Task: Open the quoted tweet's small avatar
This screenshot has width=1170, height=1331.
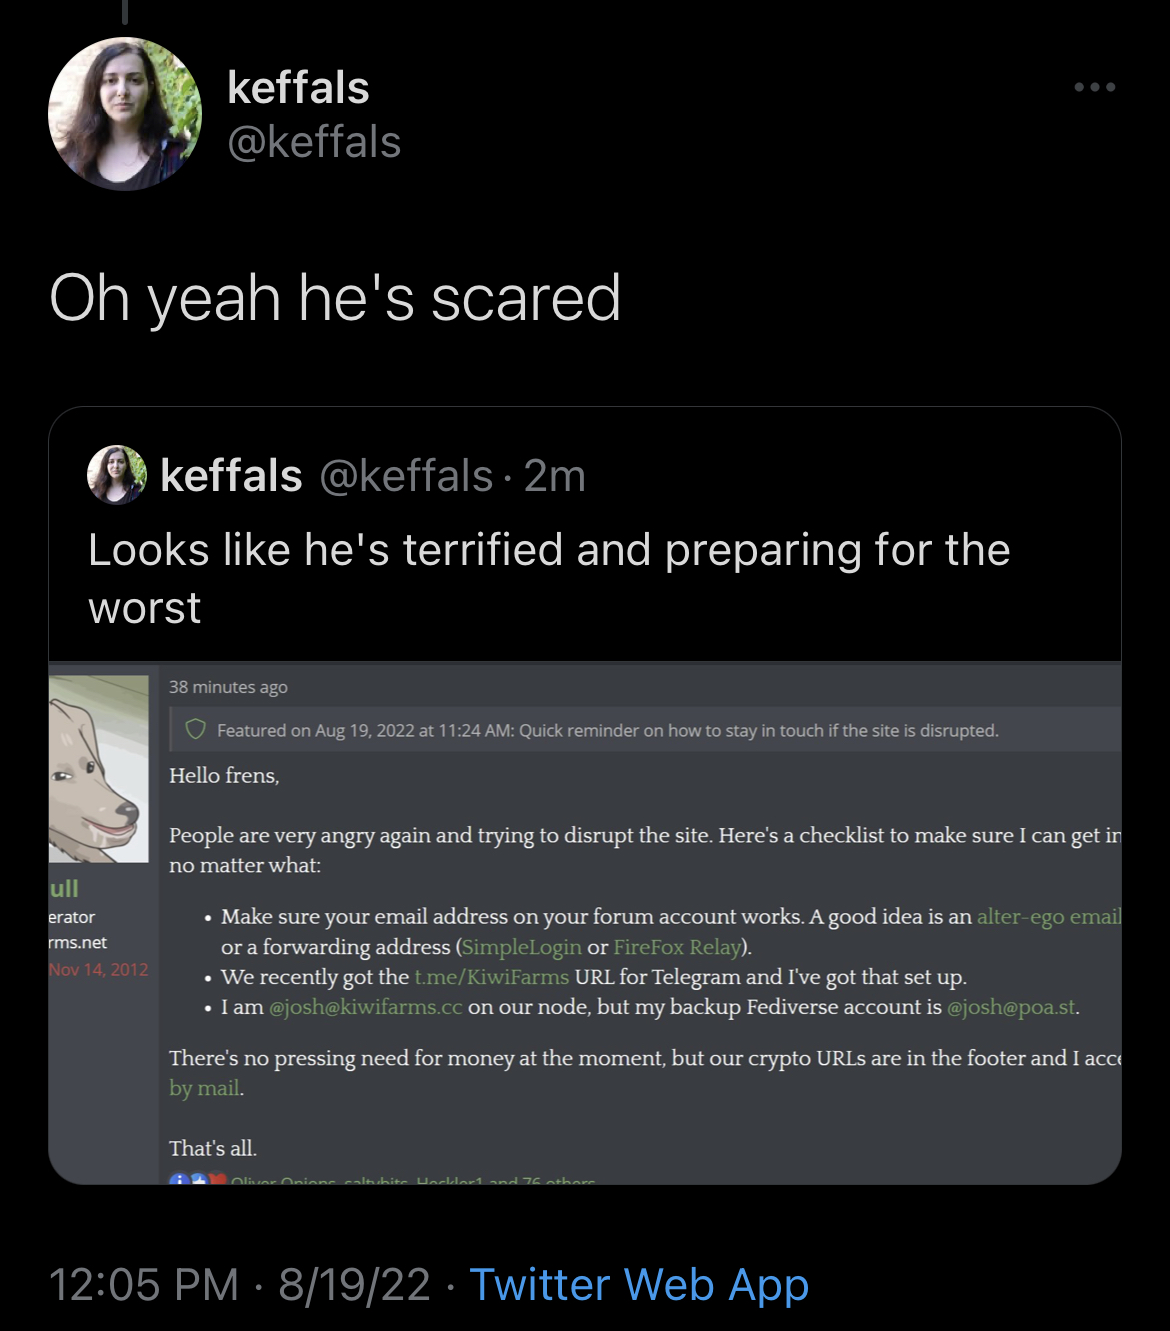Action: click(x=117, y=475)
